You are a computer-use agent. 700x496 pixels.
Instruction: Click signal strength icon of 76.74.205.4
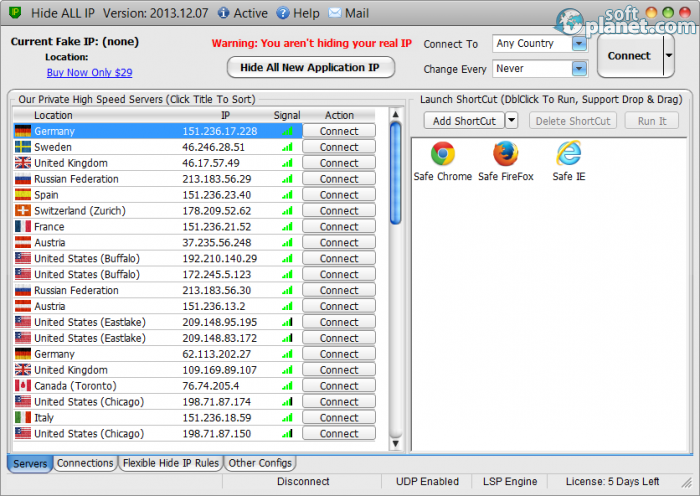tap(288, 386)
